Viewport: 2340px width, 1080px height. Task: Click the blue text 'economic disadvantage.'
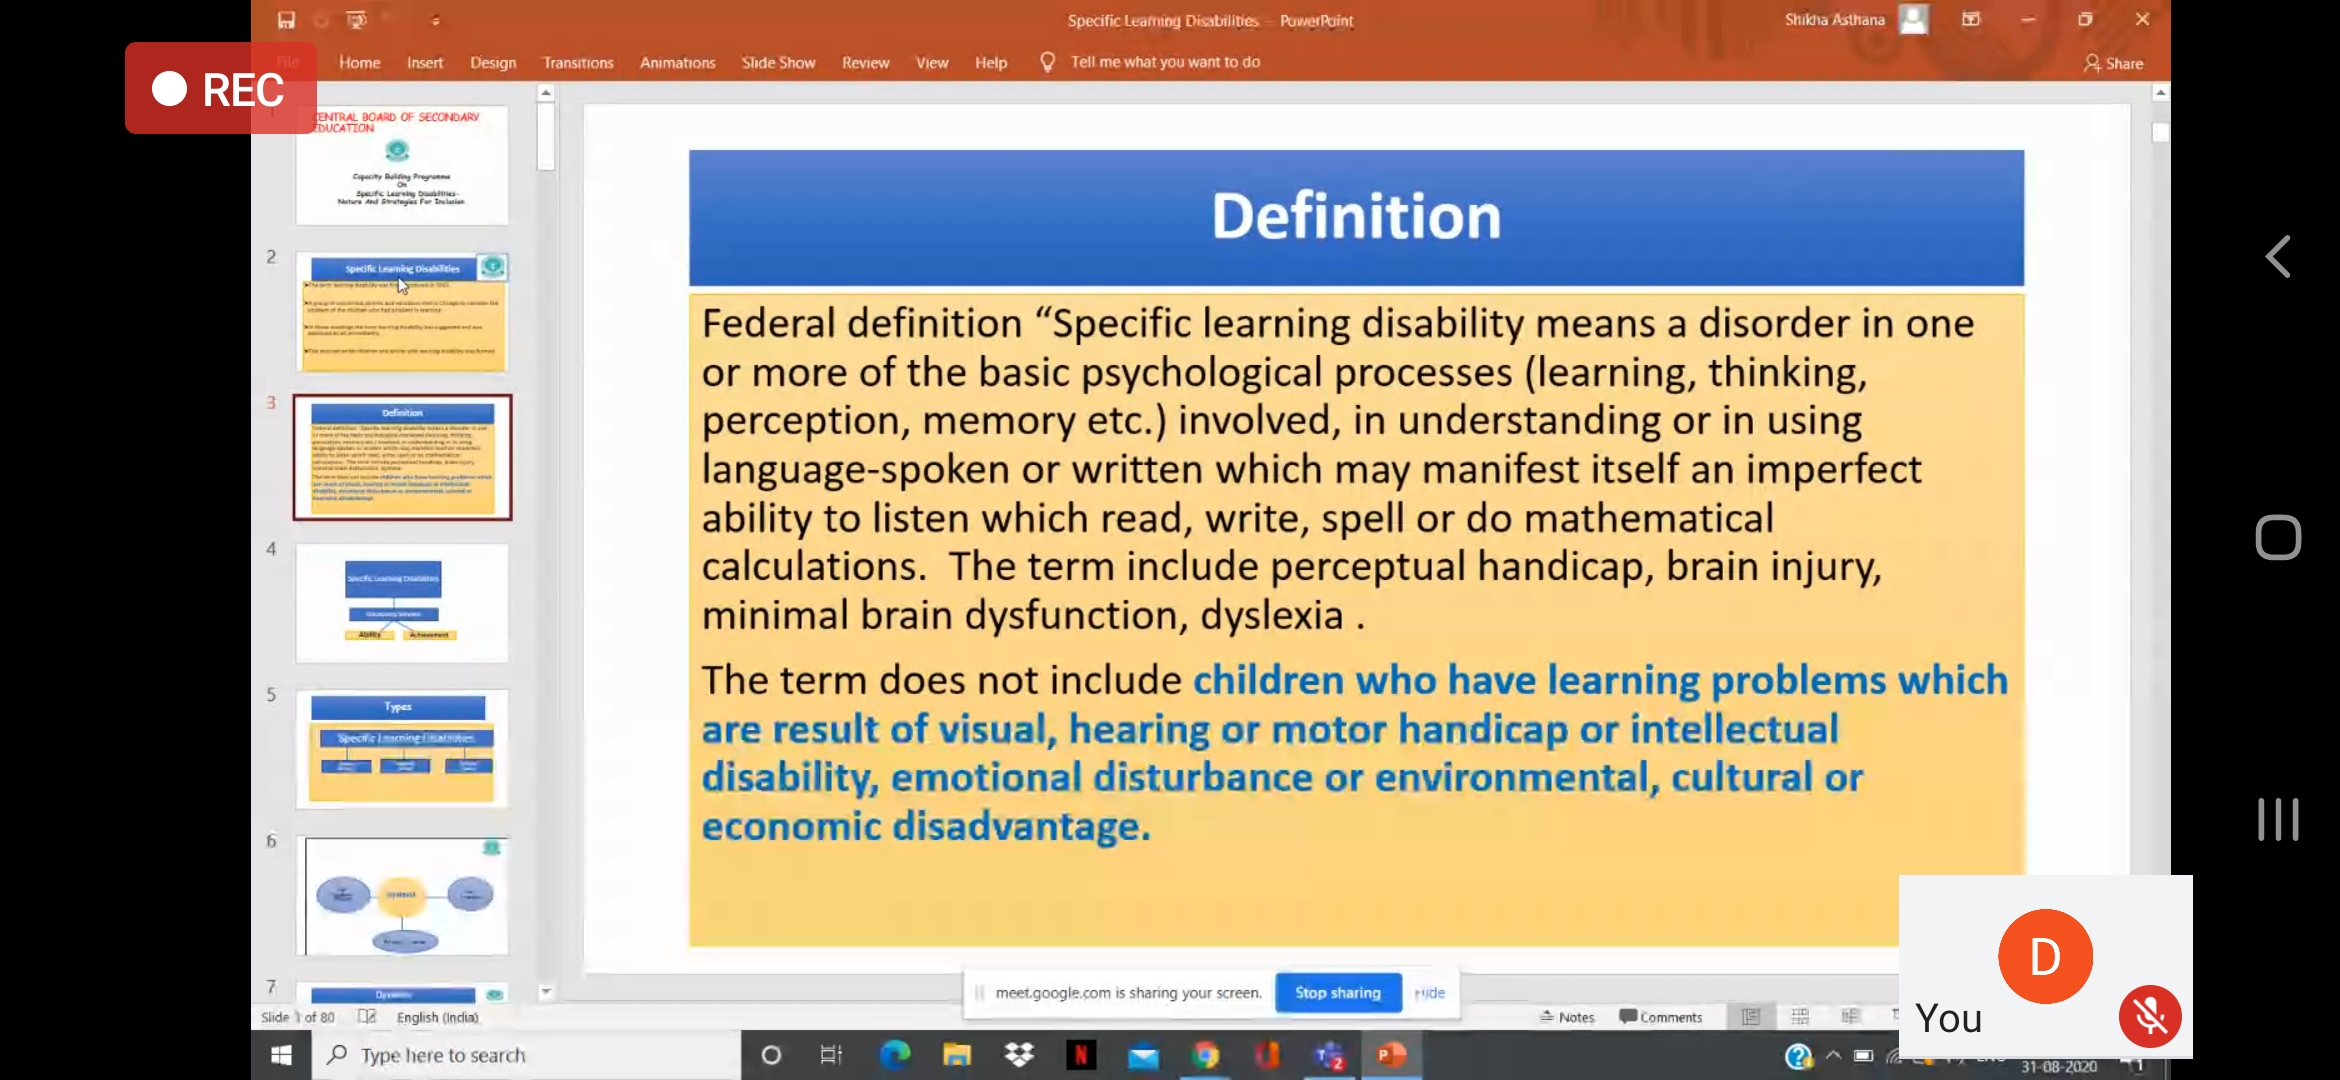pyautogui.click(x=926, y=827)
